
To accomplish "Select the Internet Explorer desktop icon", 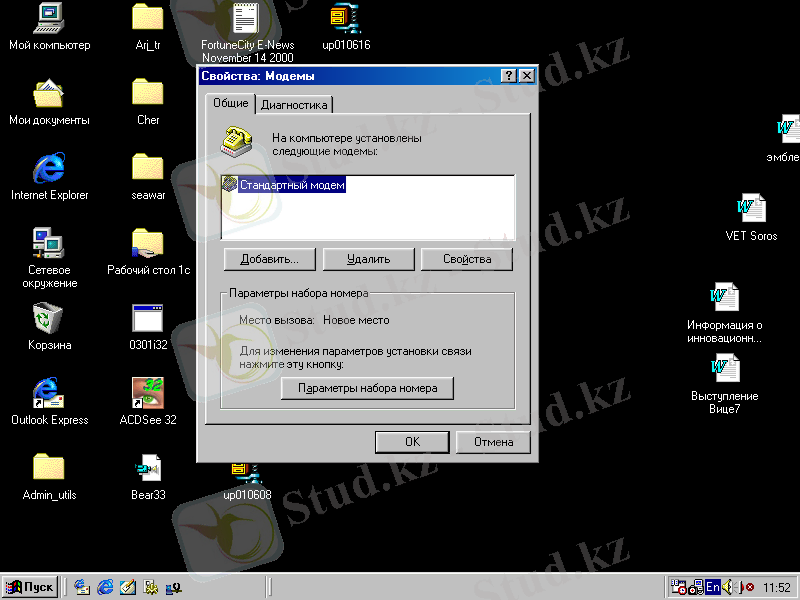I will [49, 169].
